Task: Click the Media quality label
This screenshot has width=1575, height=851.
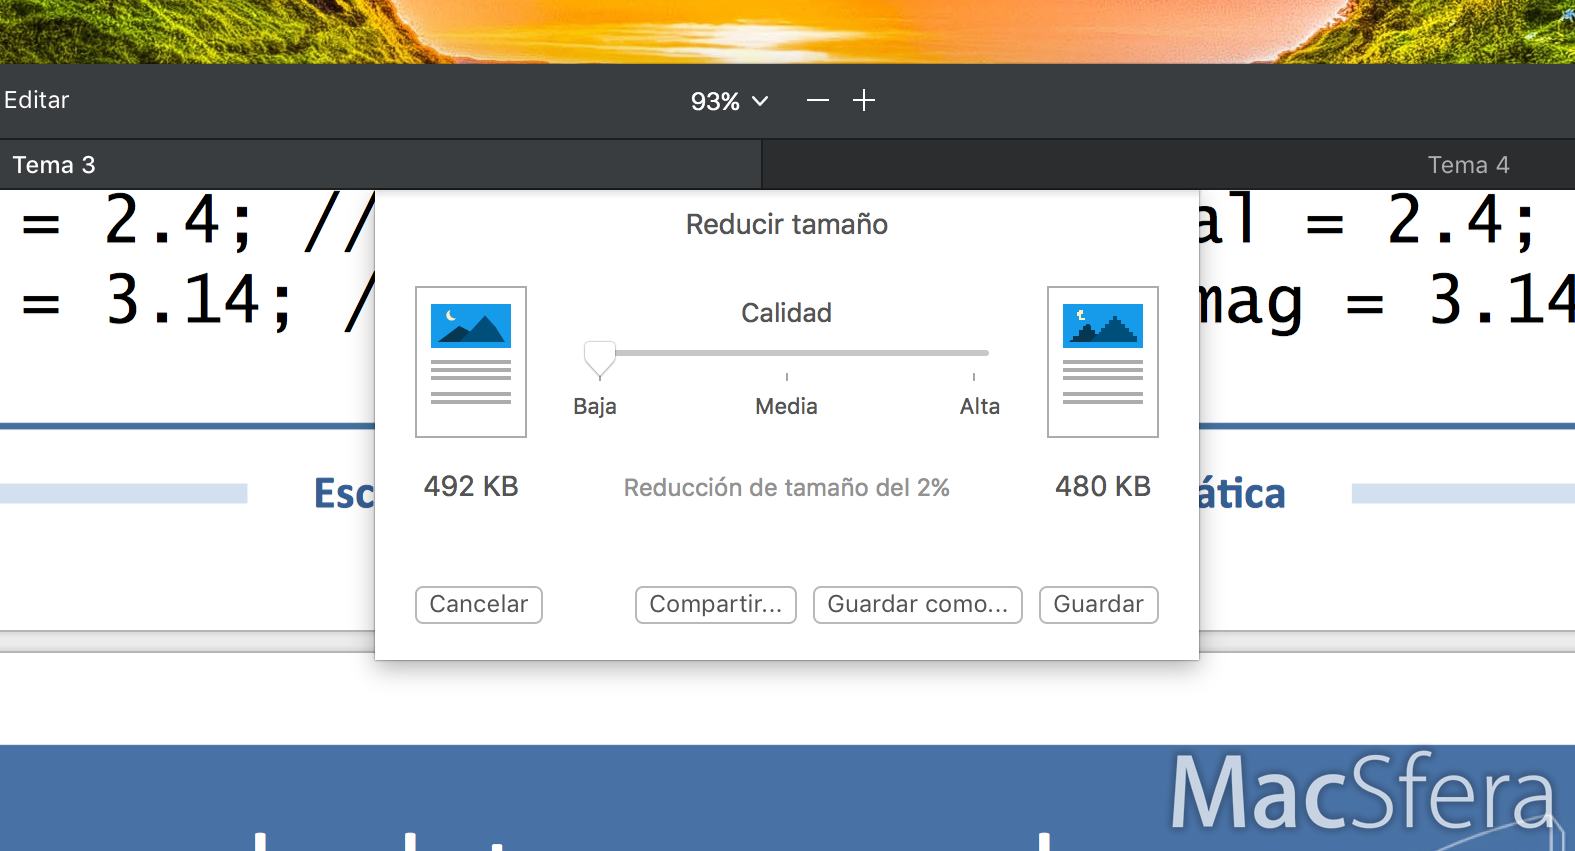Action: [787, 407]
